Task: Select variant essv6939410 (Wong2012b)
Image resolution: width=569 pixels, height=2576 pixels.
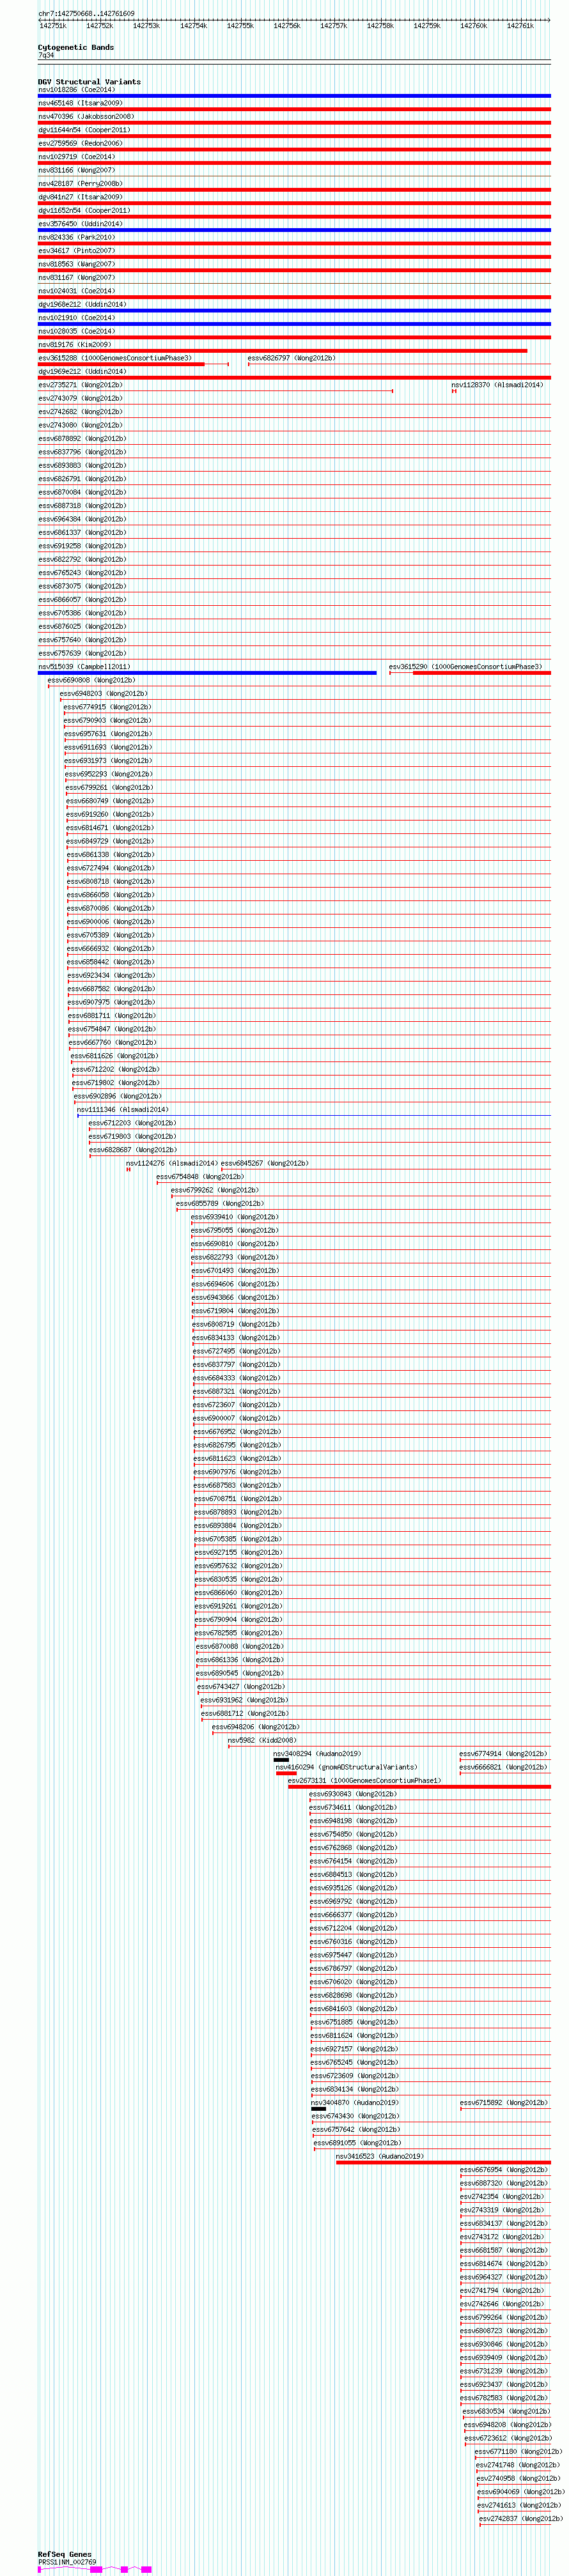Action: 235,1218
